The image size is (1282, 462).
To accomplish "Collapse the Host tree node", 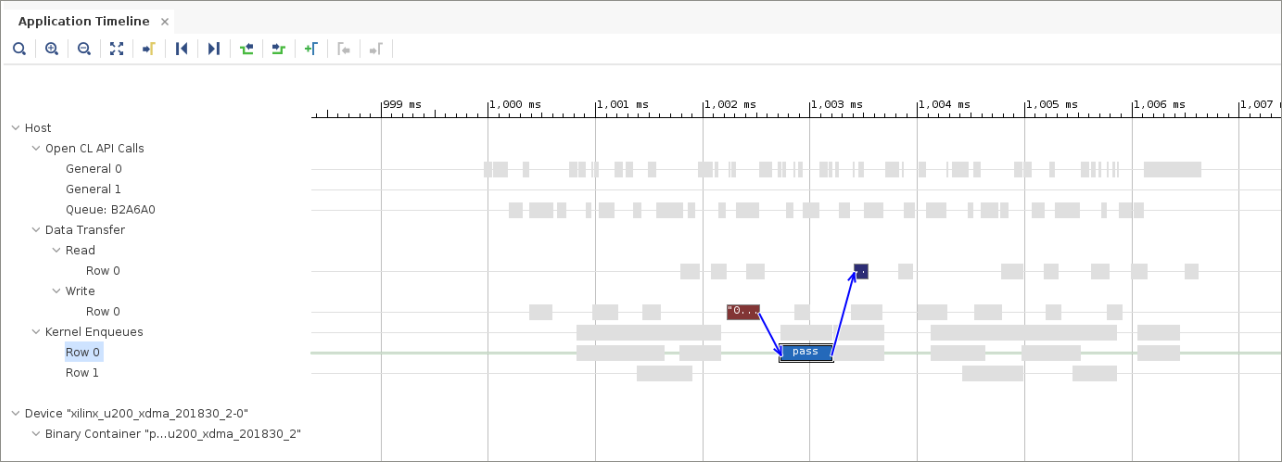I will tap(16, 128).
